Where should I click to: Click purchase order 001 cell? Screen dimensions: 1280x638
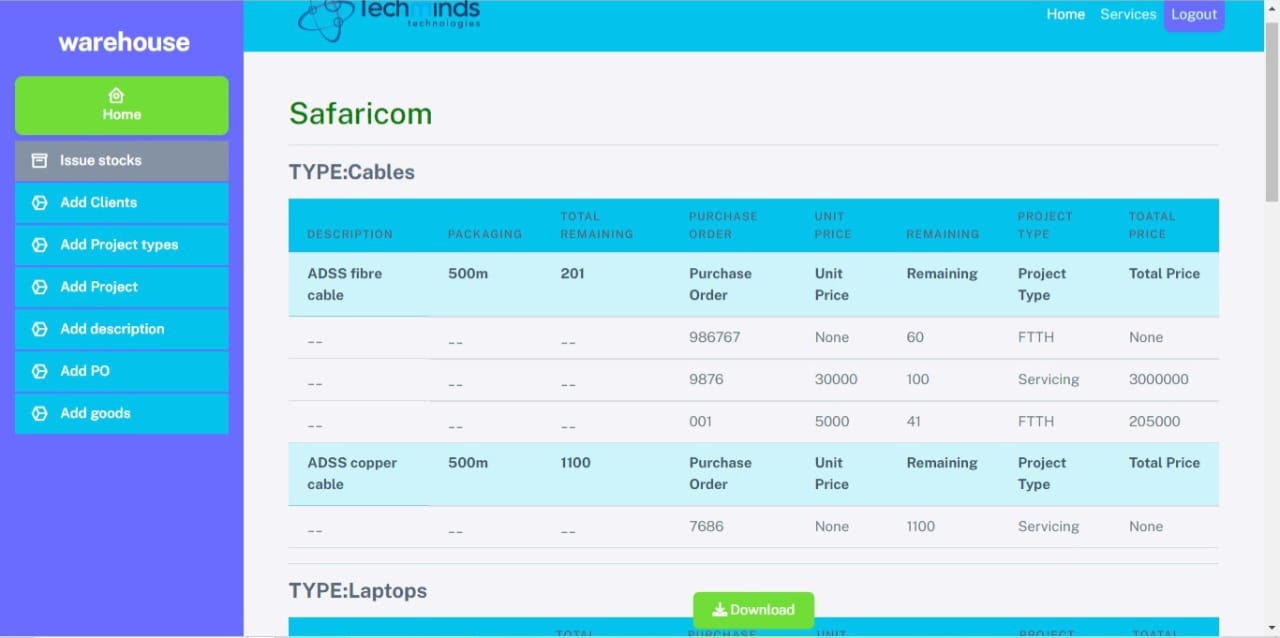701,421
